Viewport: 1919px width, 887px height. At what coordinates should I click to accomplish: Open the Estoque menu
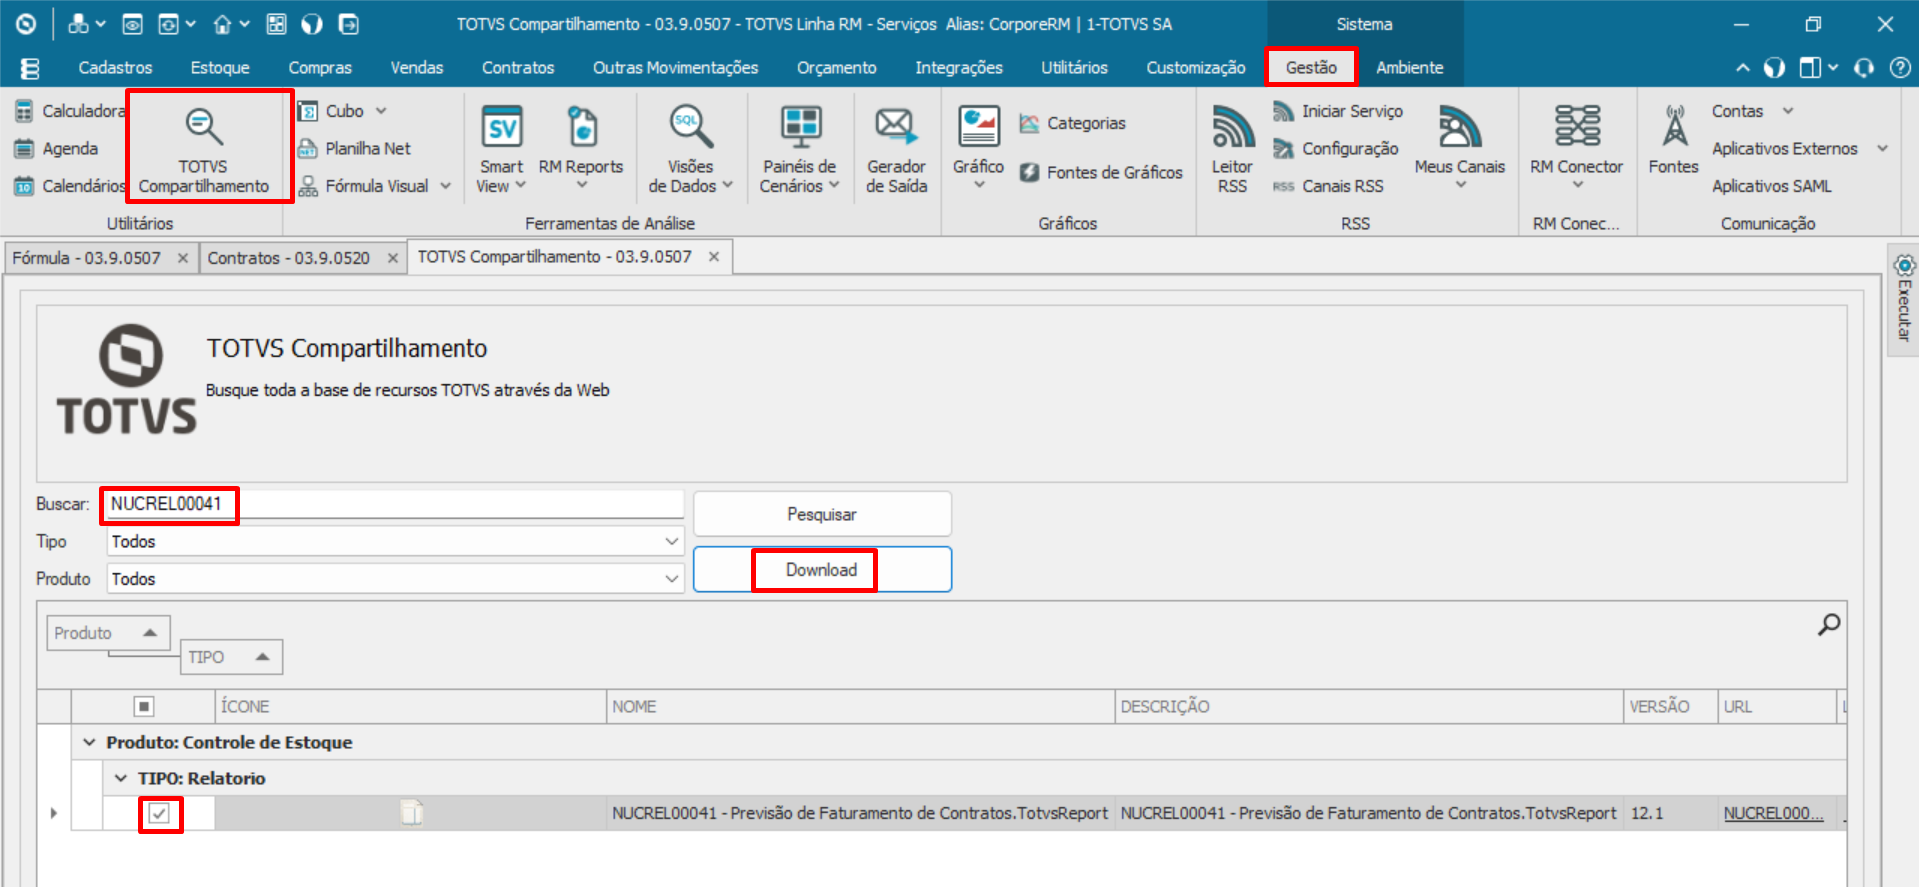click(220, 68)
